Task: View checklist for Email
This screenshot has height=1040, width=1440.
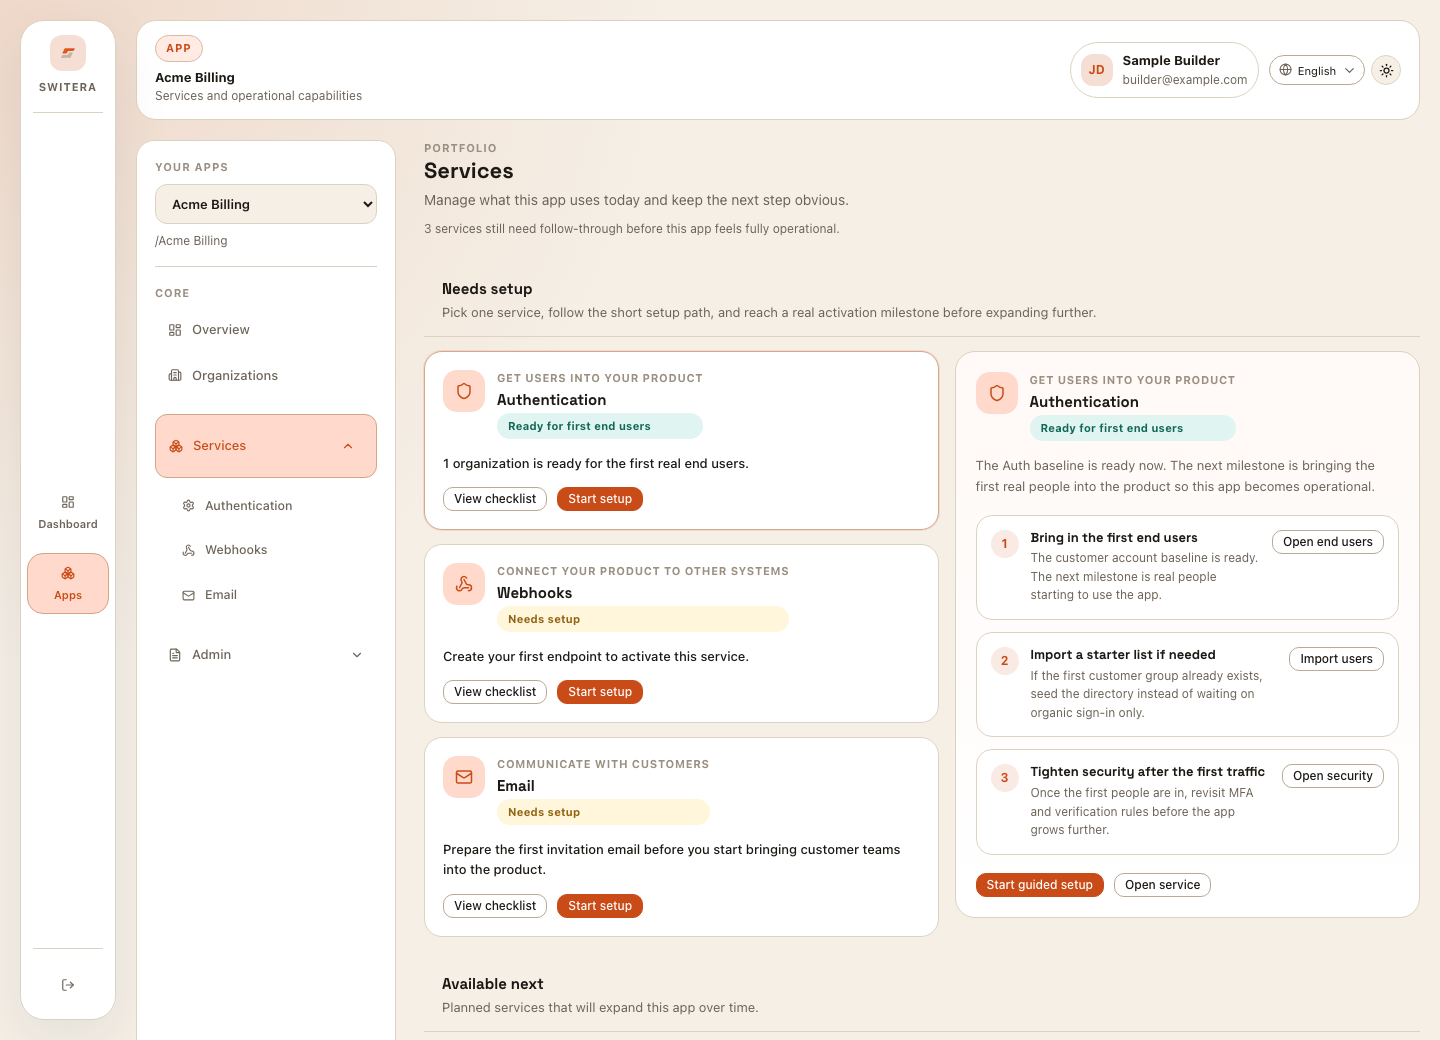Action: click(x=495, y=906)
